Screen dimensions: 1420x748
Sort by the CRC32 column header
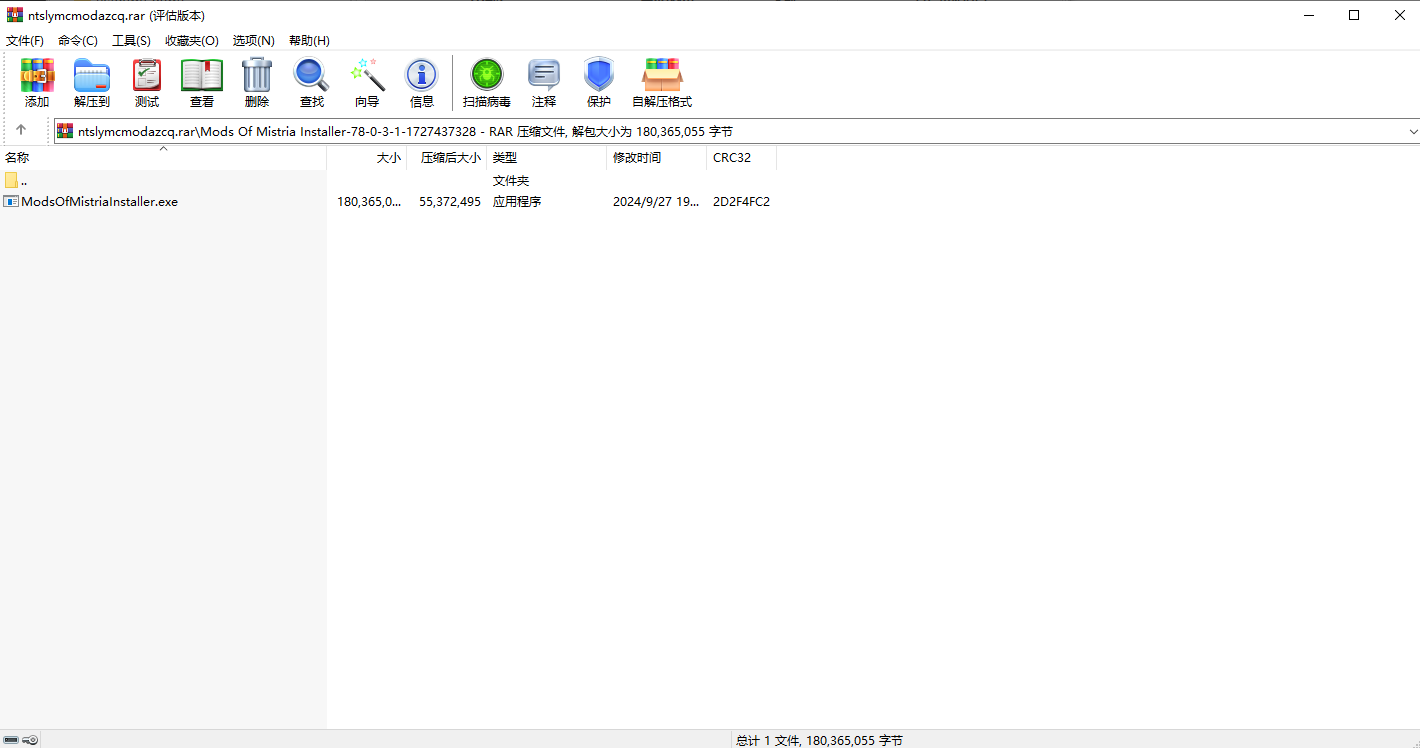(742, 158)
